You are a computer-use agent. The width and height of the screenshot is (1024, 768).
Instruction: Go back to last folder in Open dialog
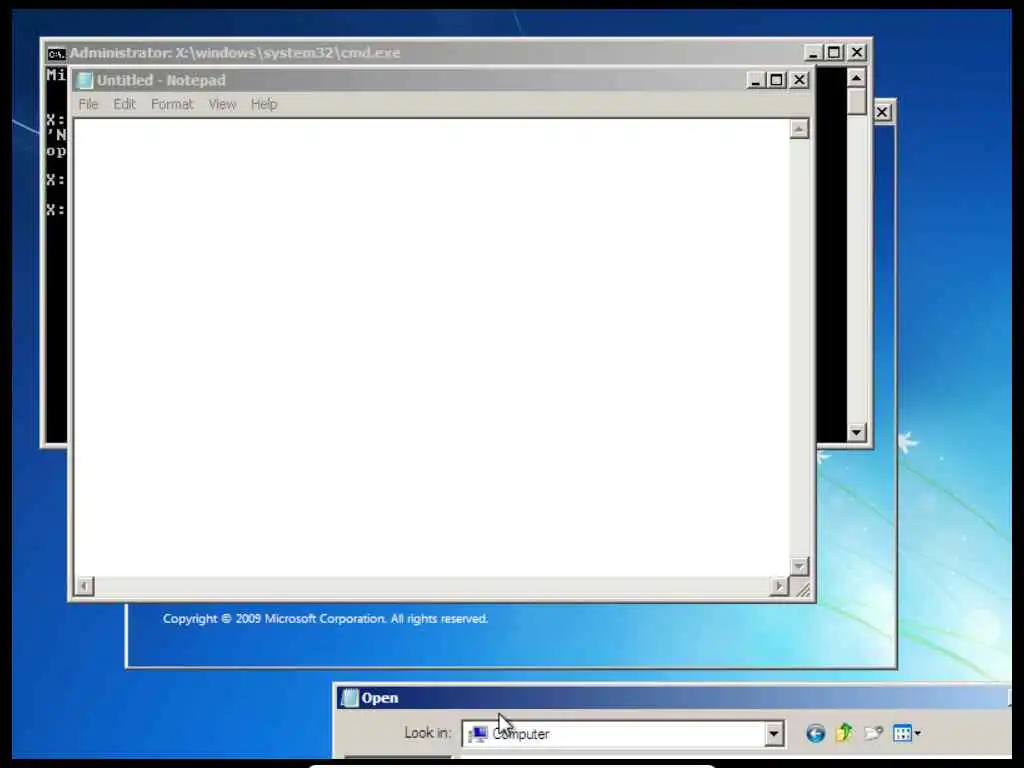(x=815, y=733)
